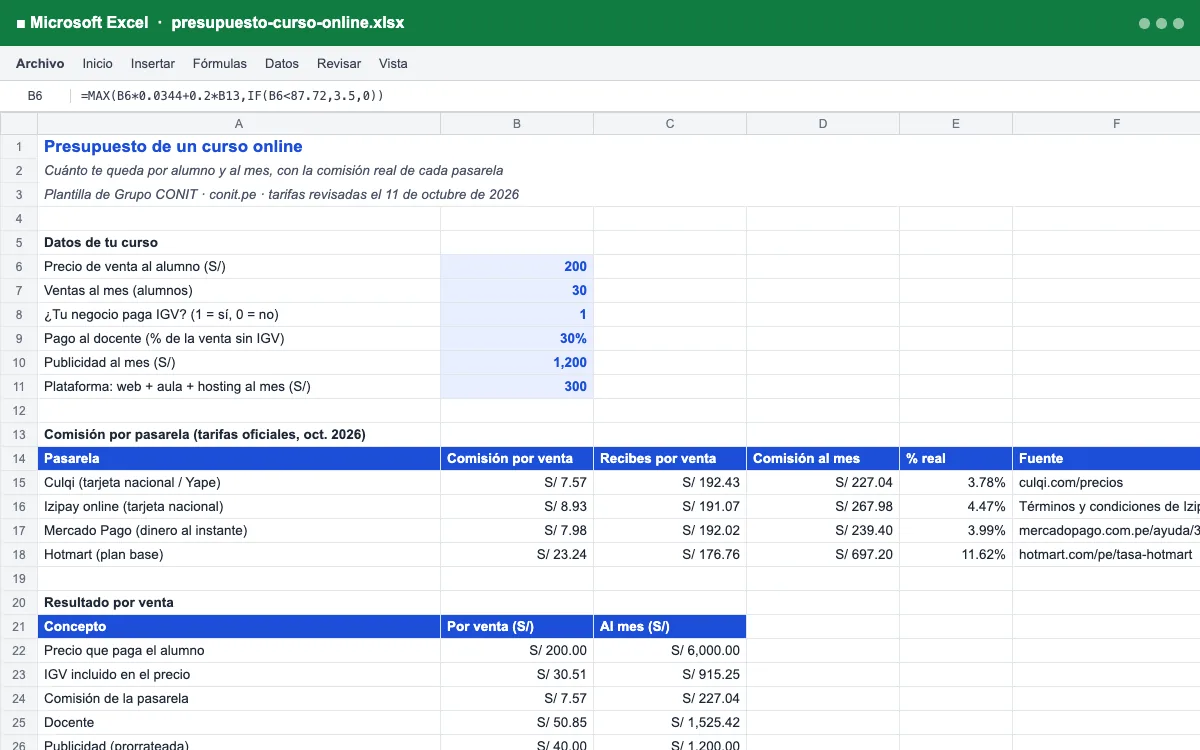Image resolution: width=1200 pixels, height=750 pixels.
Task: Select Mercado Pago received S/ 192.02
Action: 670,530
